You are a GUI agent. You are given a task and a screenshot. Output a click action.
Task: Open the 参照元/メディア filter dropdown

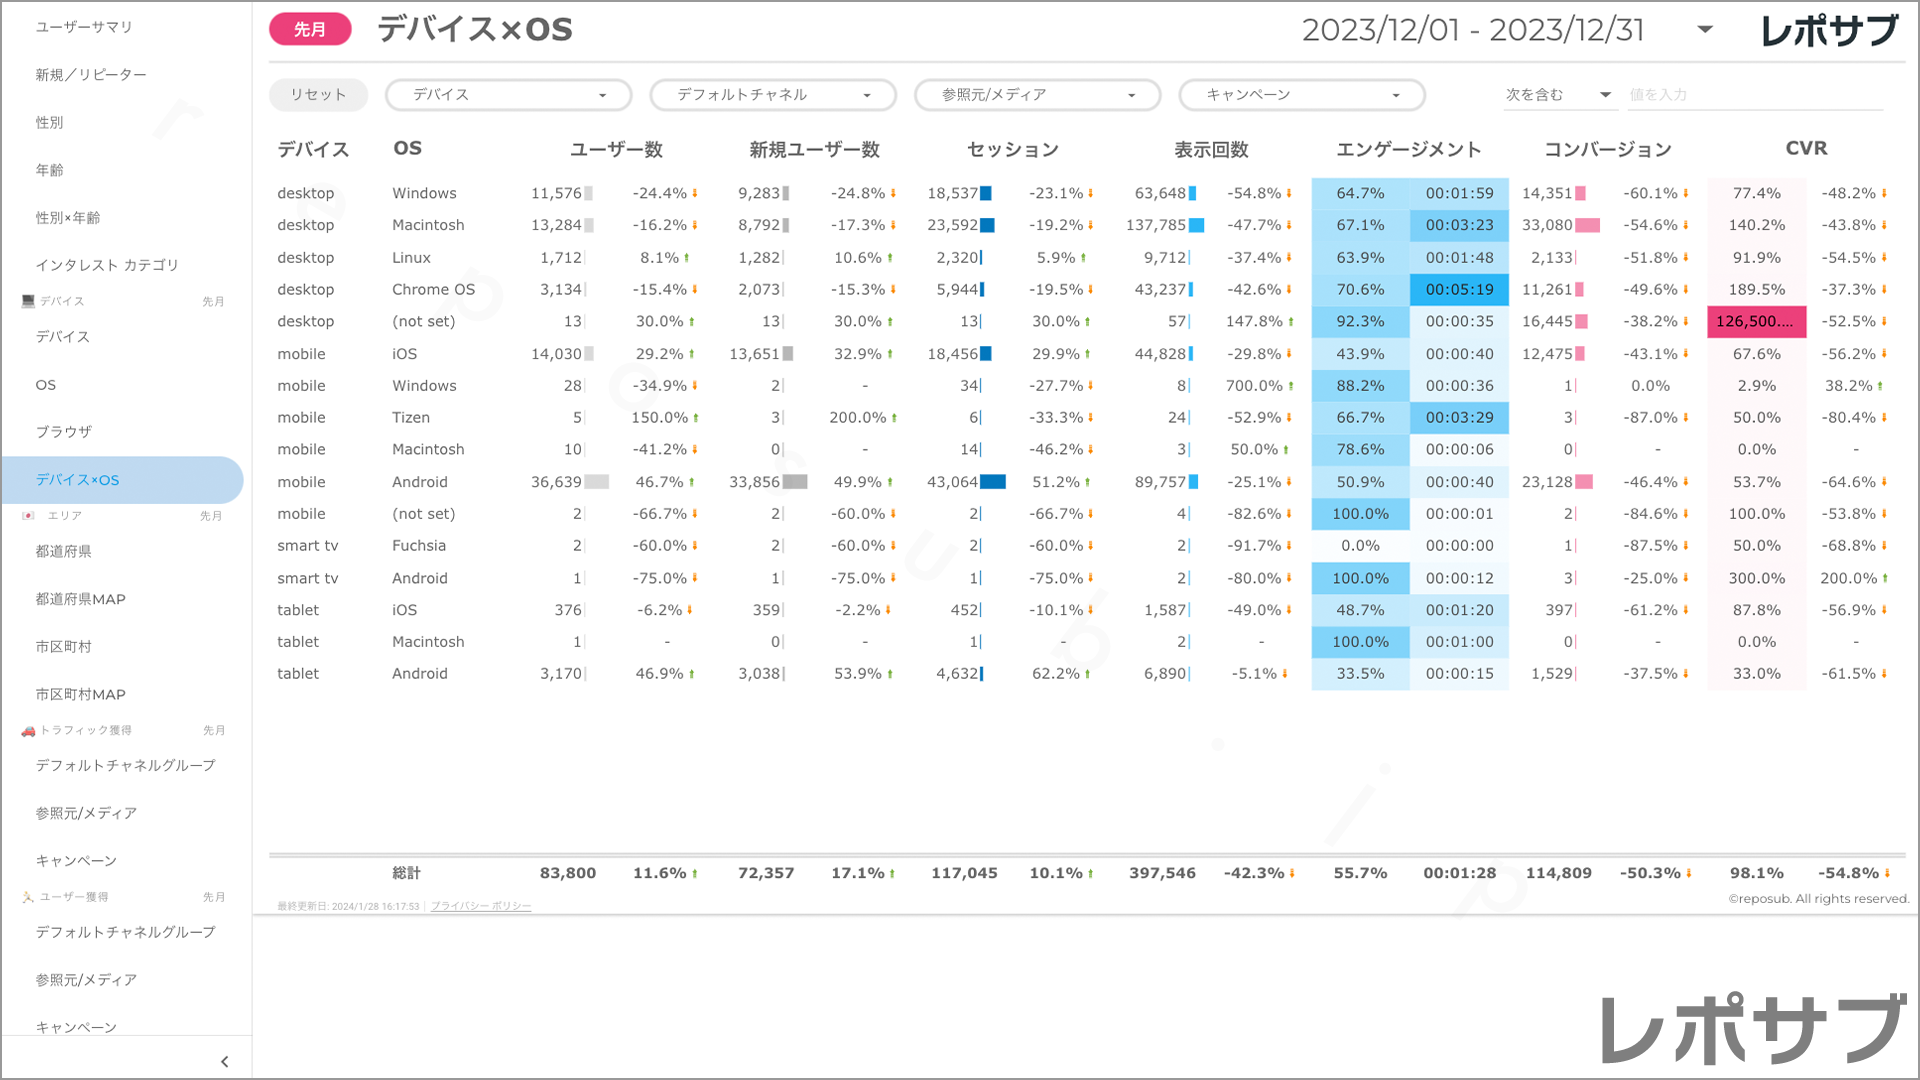click(x=1037, y=95)
